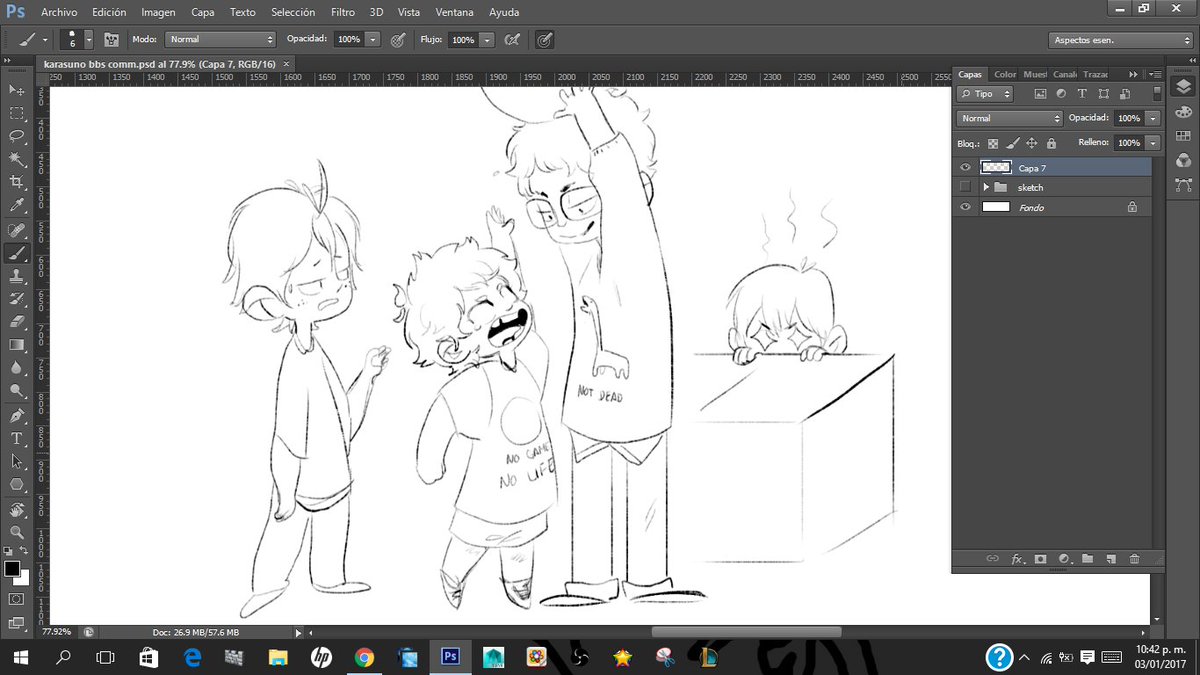Select the Eyedropper tool
Screen dimensions: 1200x675
coord(17,205)
